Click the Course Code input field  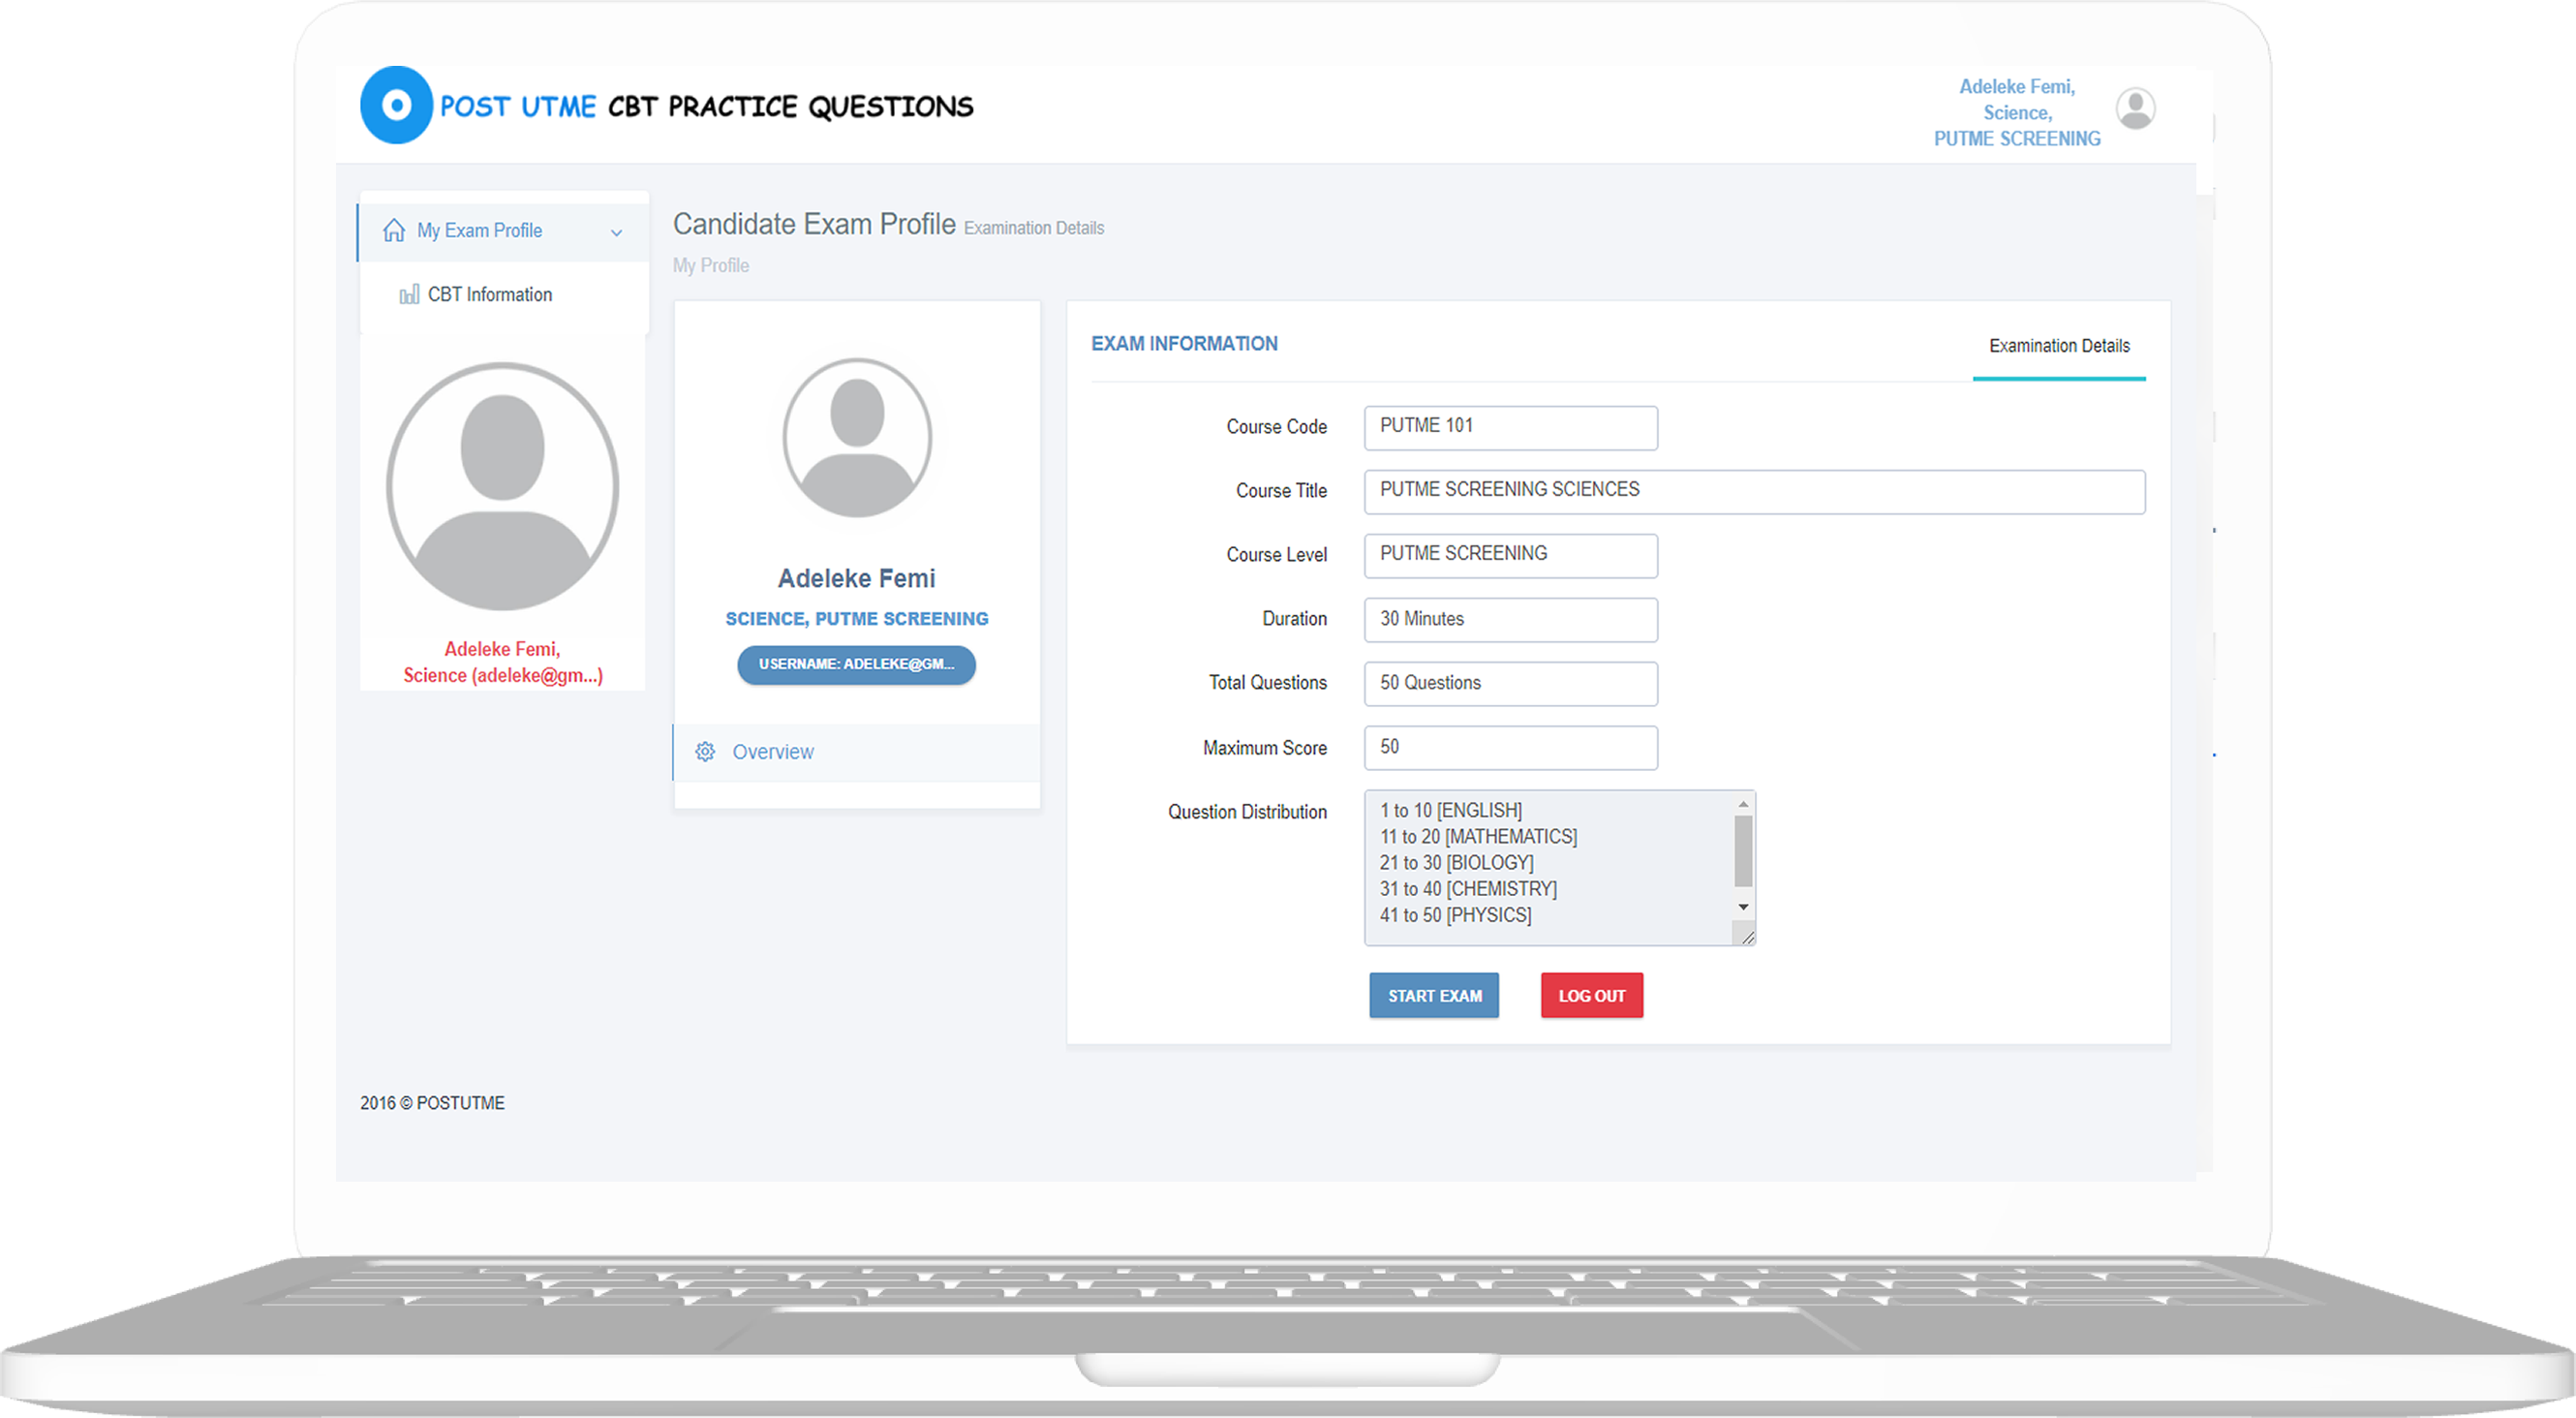point(1509,427)
